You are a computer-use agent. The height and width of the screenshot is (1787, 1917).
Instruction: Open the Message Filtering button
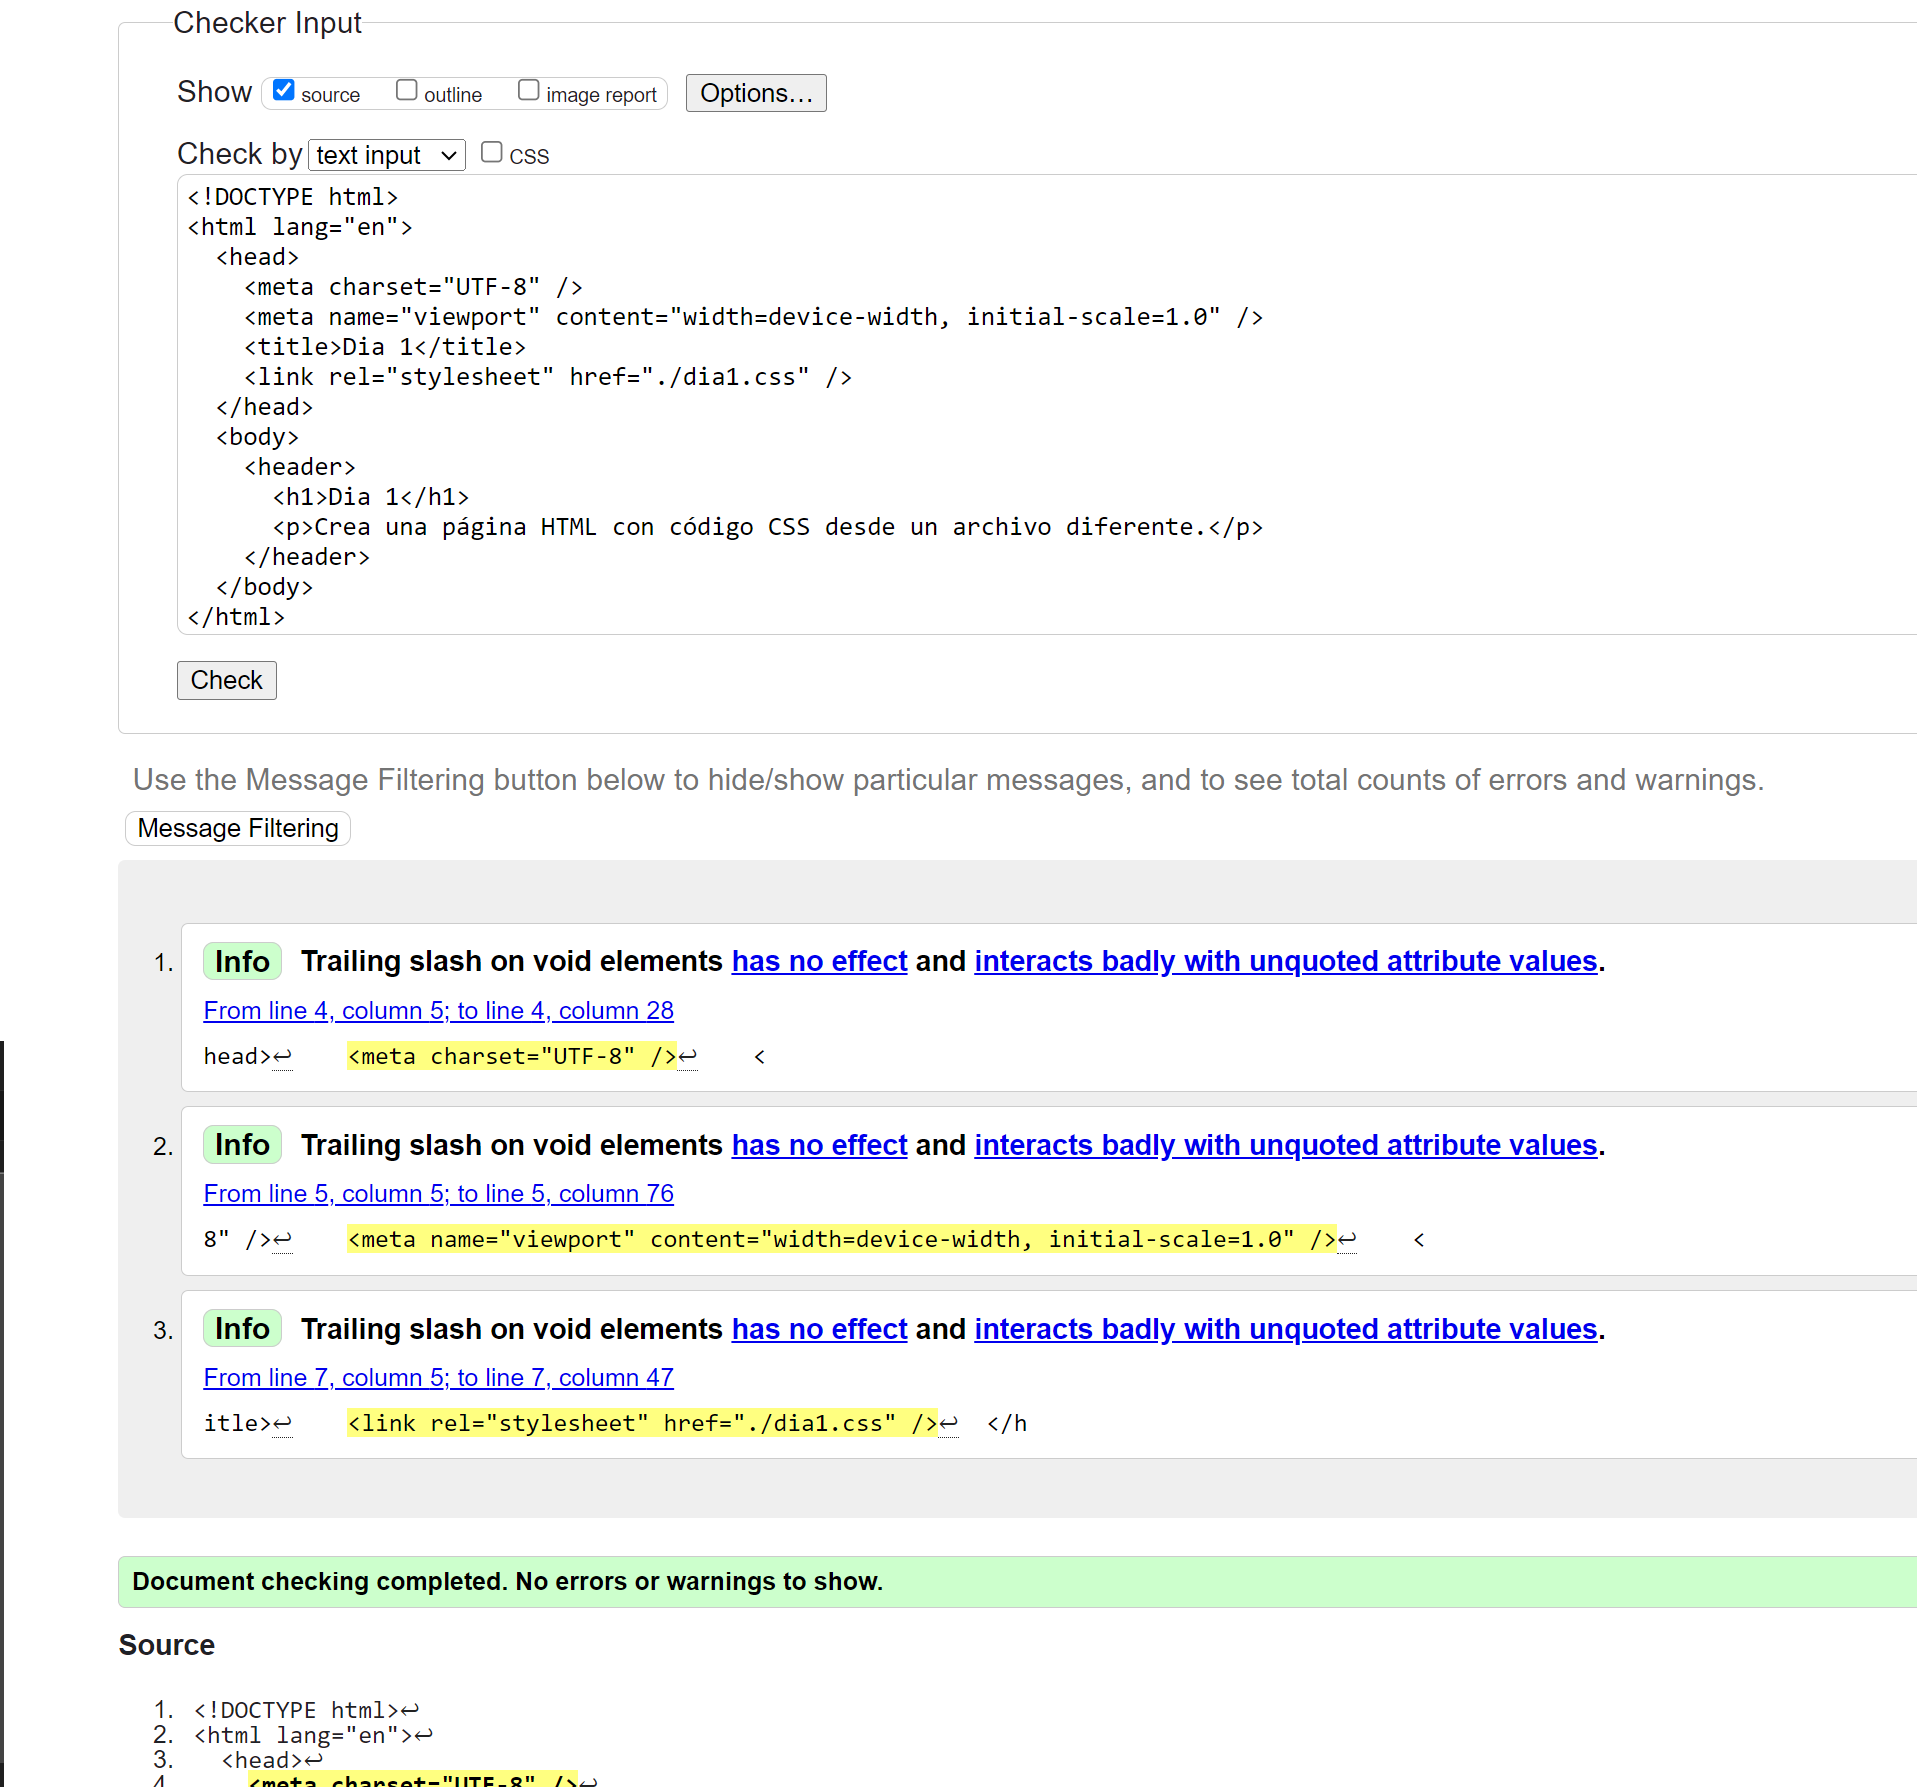click(x=238, y=829)
